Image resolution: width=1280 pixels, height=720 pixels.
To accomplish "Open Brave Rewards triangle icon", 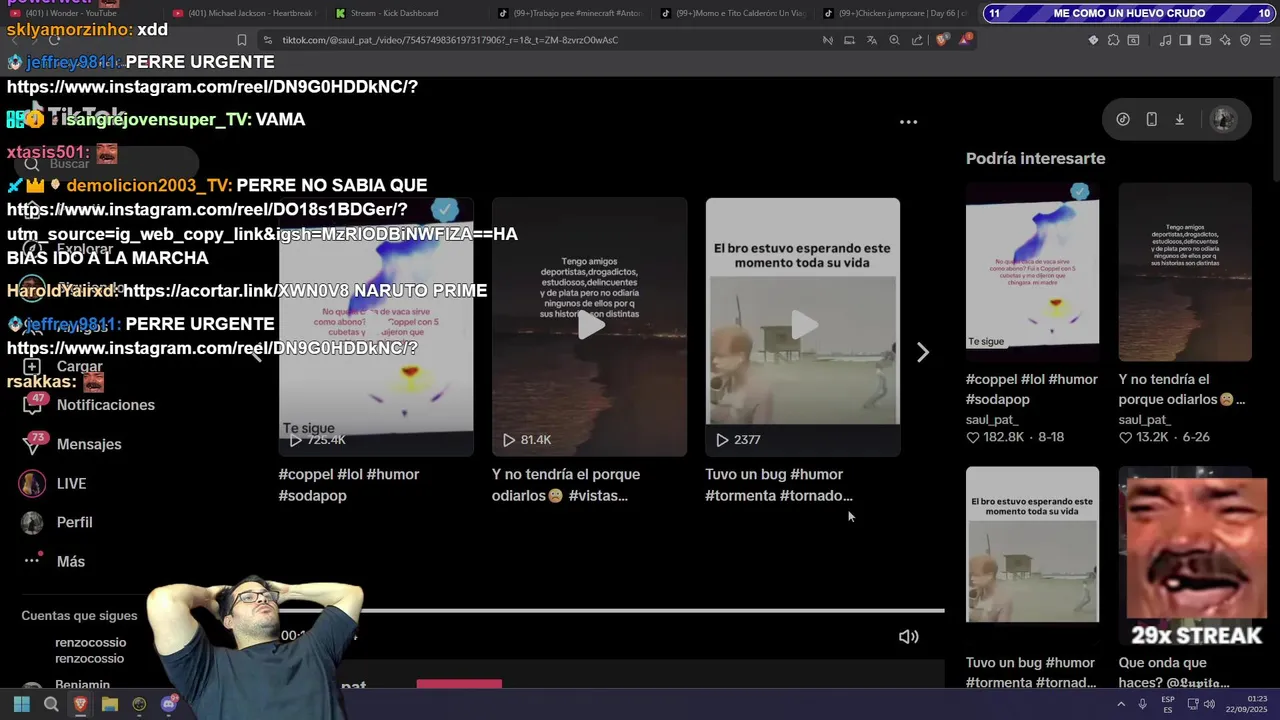I will coord(965,40).
